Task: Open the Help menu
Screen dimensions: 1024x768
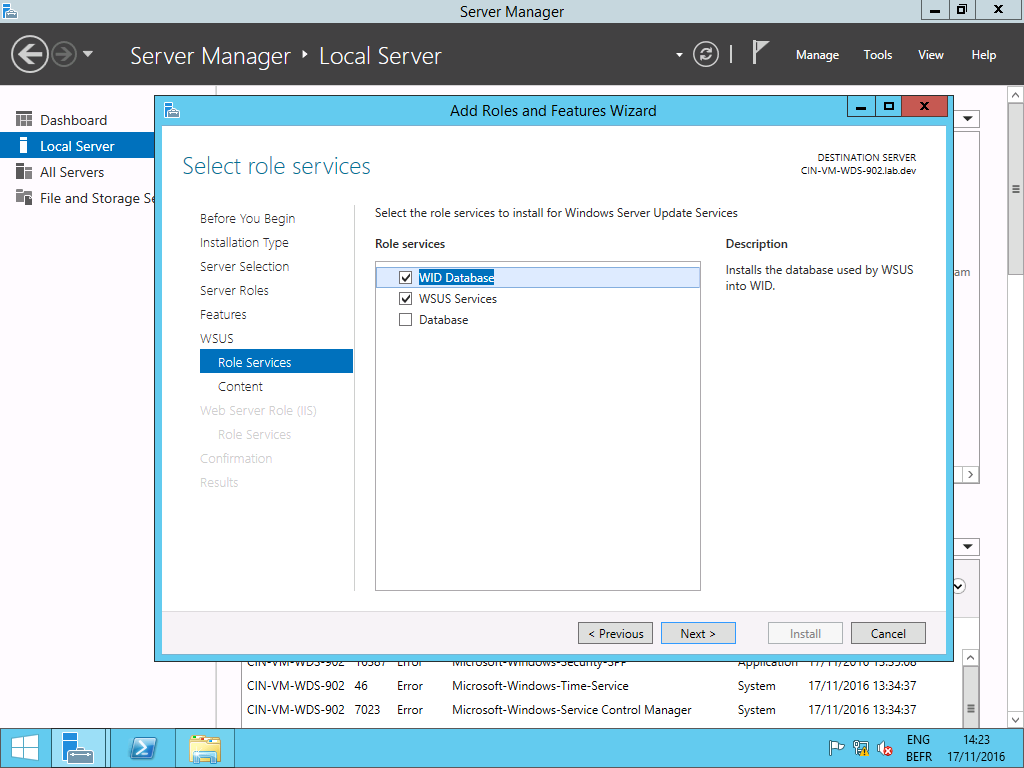Action: [x=984, y=55]
